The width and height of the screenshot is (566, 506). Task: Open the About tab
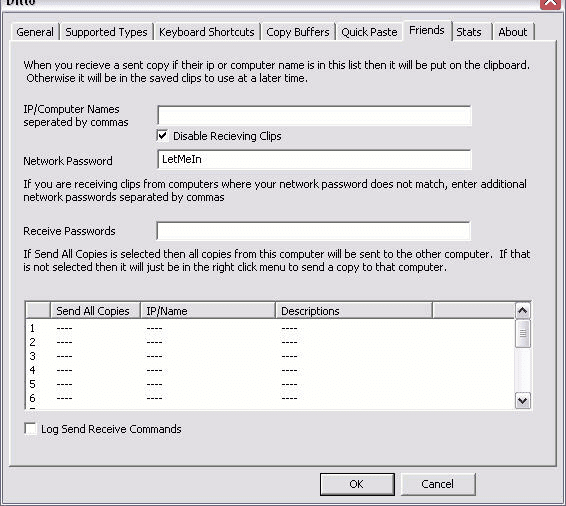[x=513, y=32]
